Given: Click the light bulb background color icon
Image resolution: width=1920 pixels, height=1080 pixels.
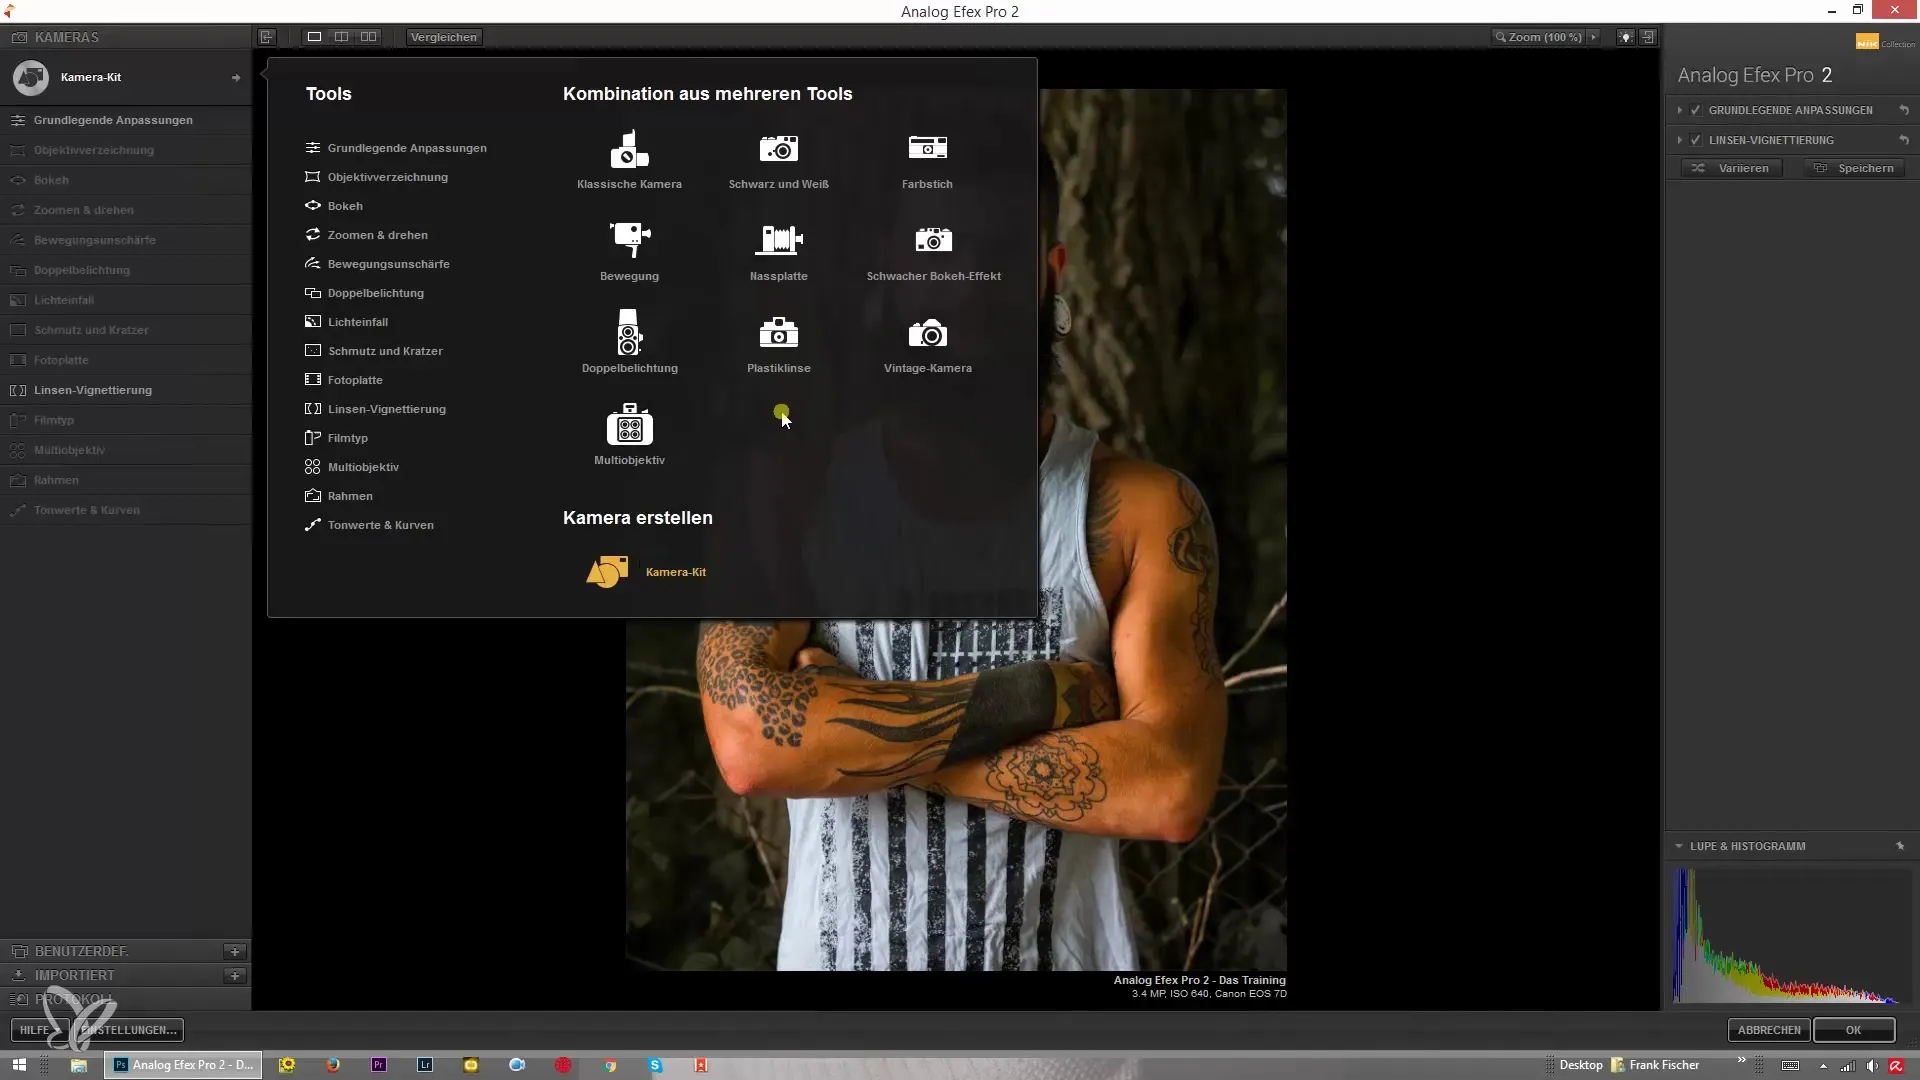Looking at the screenshot, I should coord(1626,37).
